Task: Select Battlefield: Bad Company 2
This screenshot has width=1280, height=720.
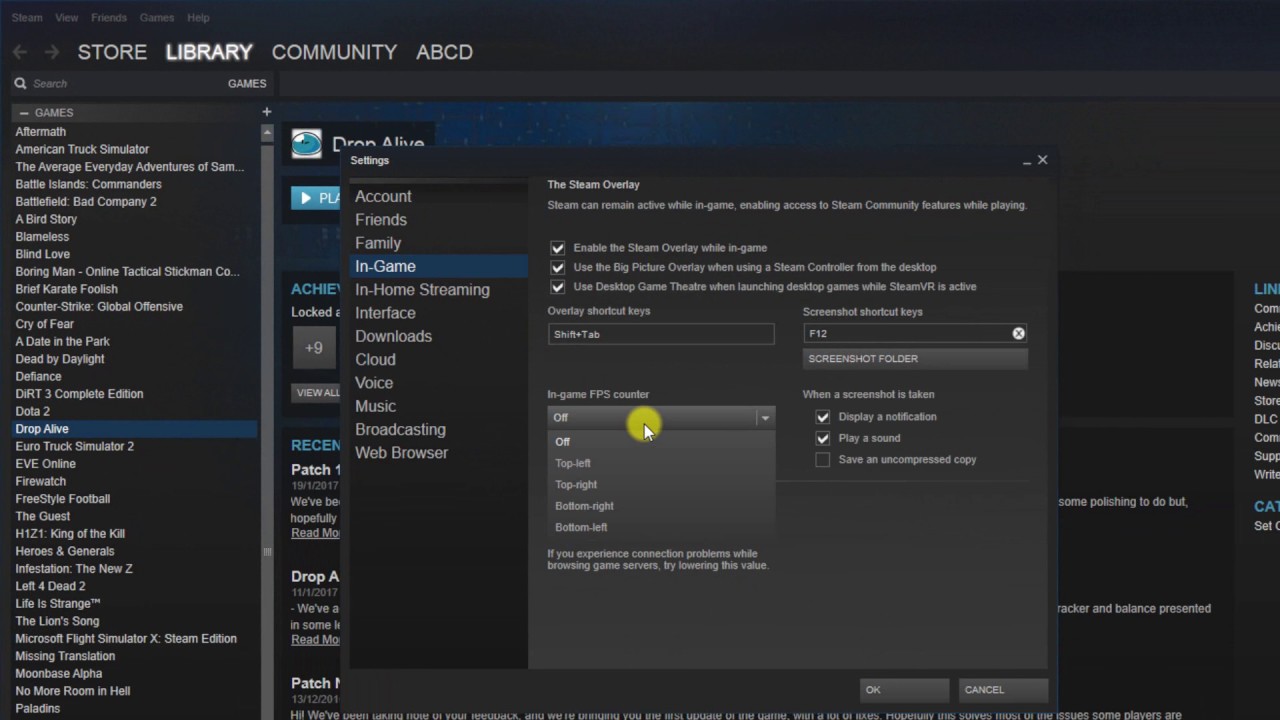Action: 86,202
